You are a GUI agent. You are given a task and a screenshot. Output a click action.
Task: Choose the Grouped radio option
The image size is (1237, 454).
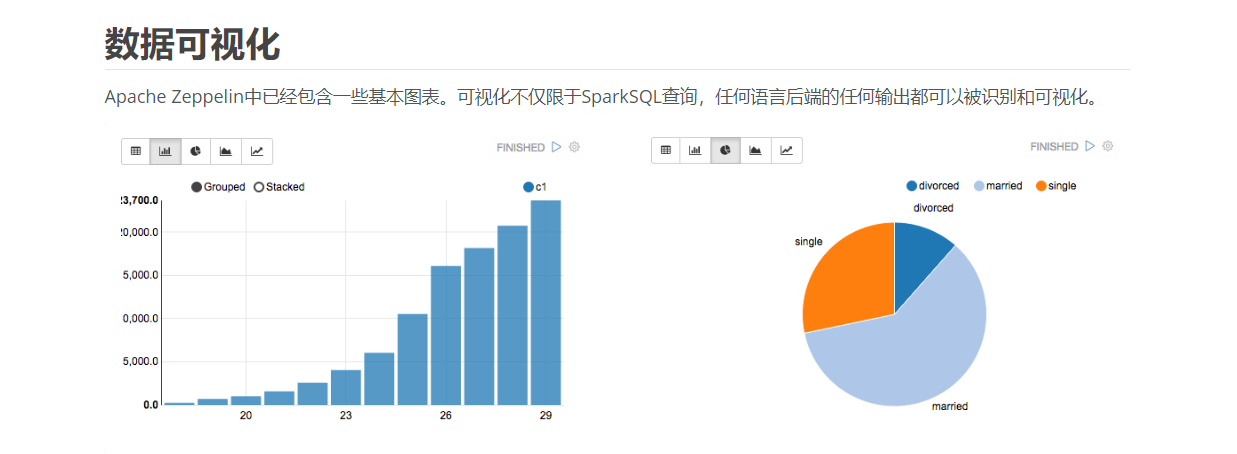click(x=218, y=187)
